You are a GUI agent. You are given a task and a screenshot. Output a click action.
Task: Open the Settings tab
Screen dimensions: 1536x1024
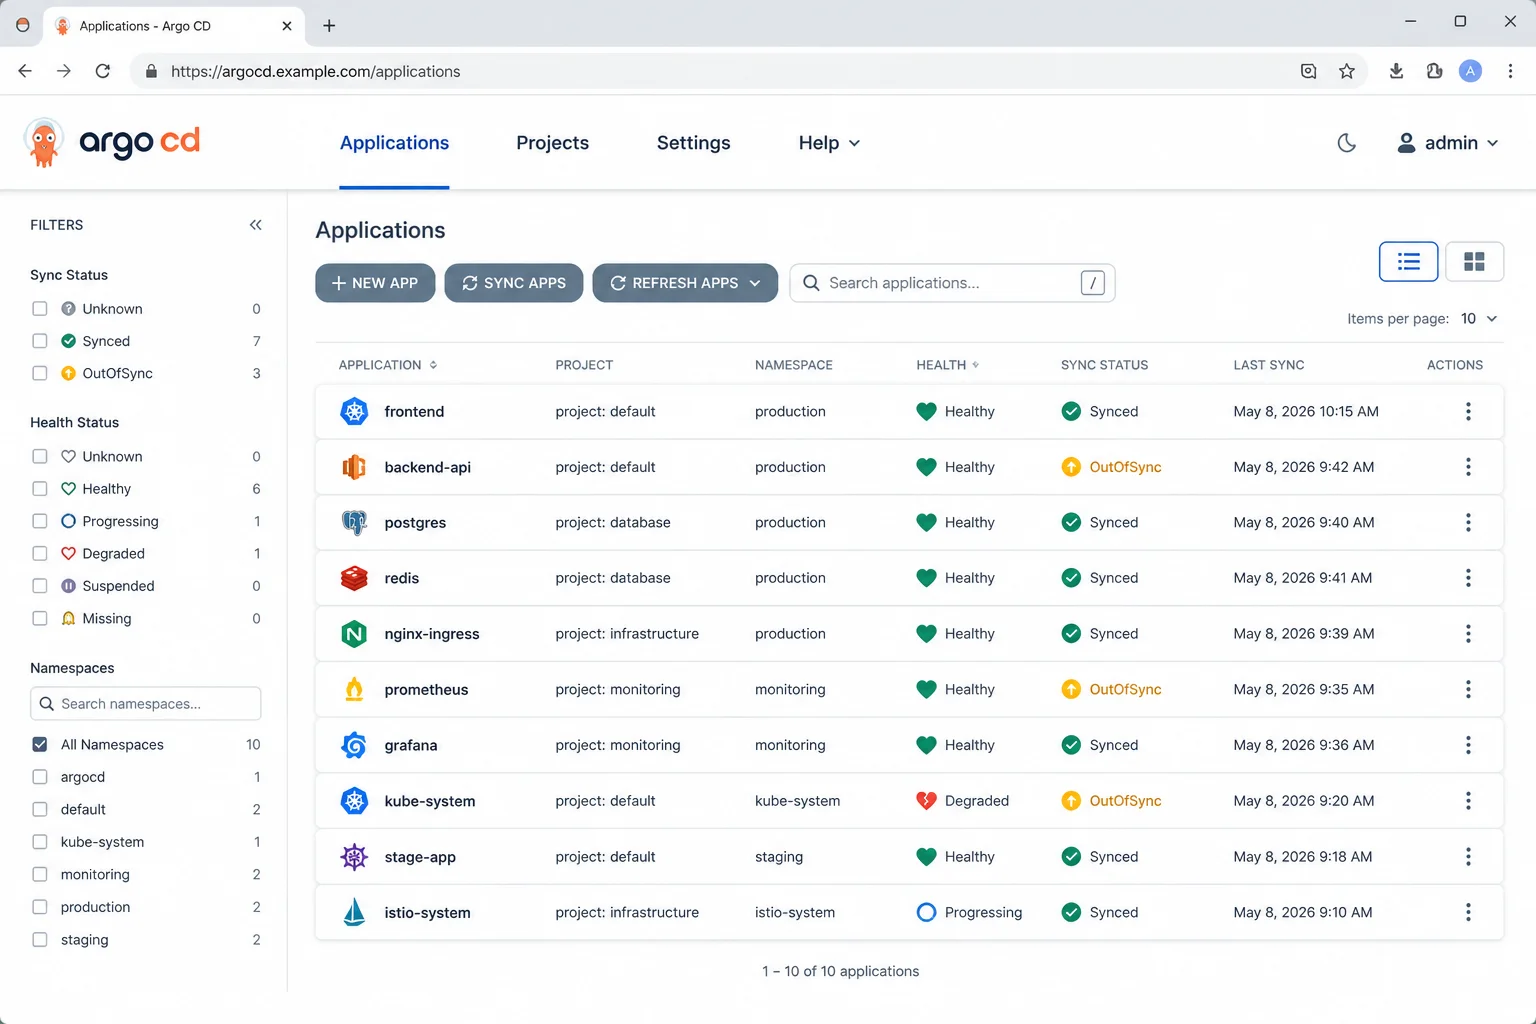[693, 143]
